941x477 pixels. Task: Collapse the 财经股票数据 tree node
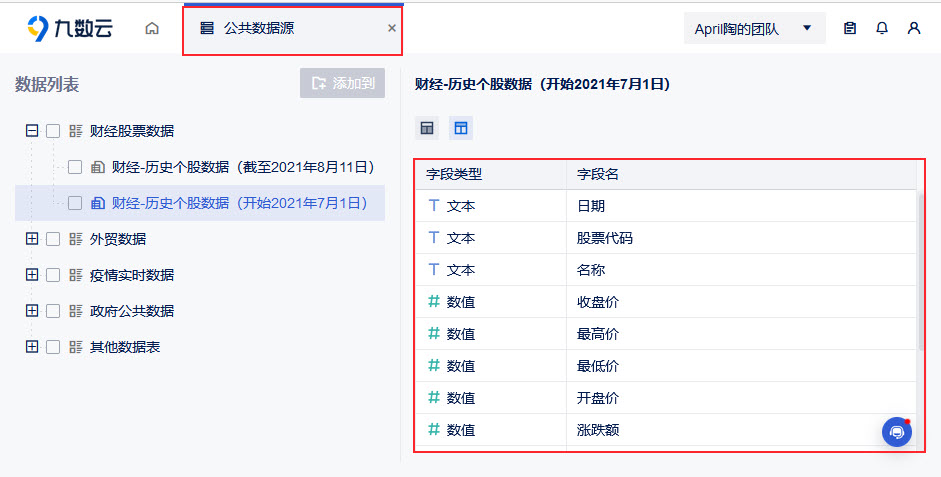coord(32,130)
